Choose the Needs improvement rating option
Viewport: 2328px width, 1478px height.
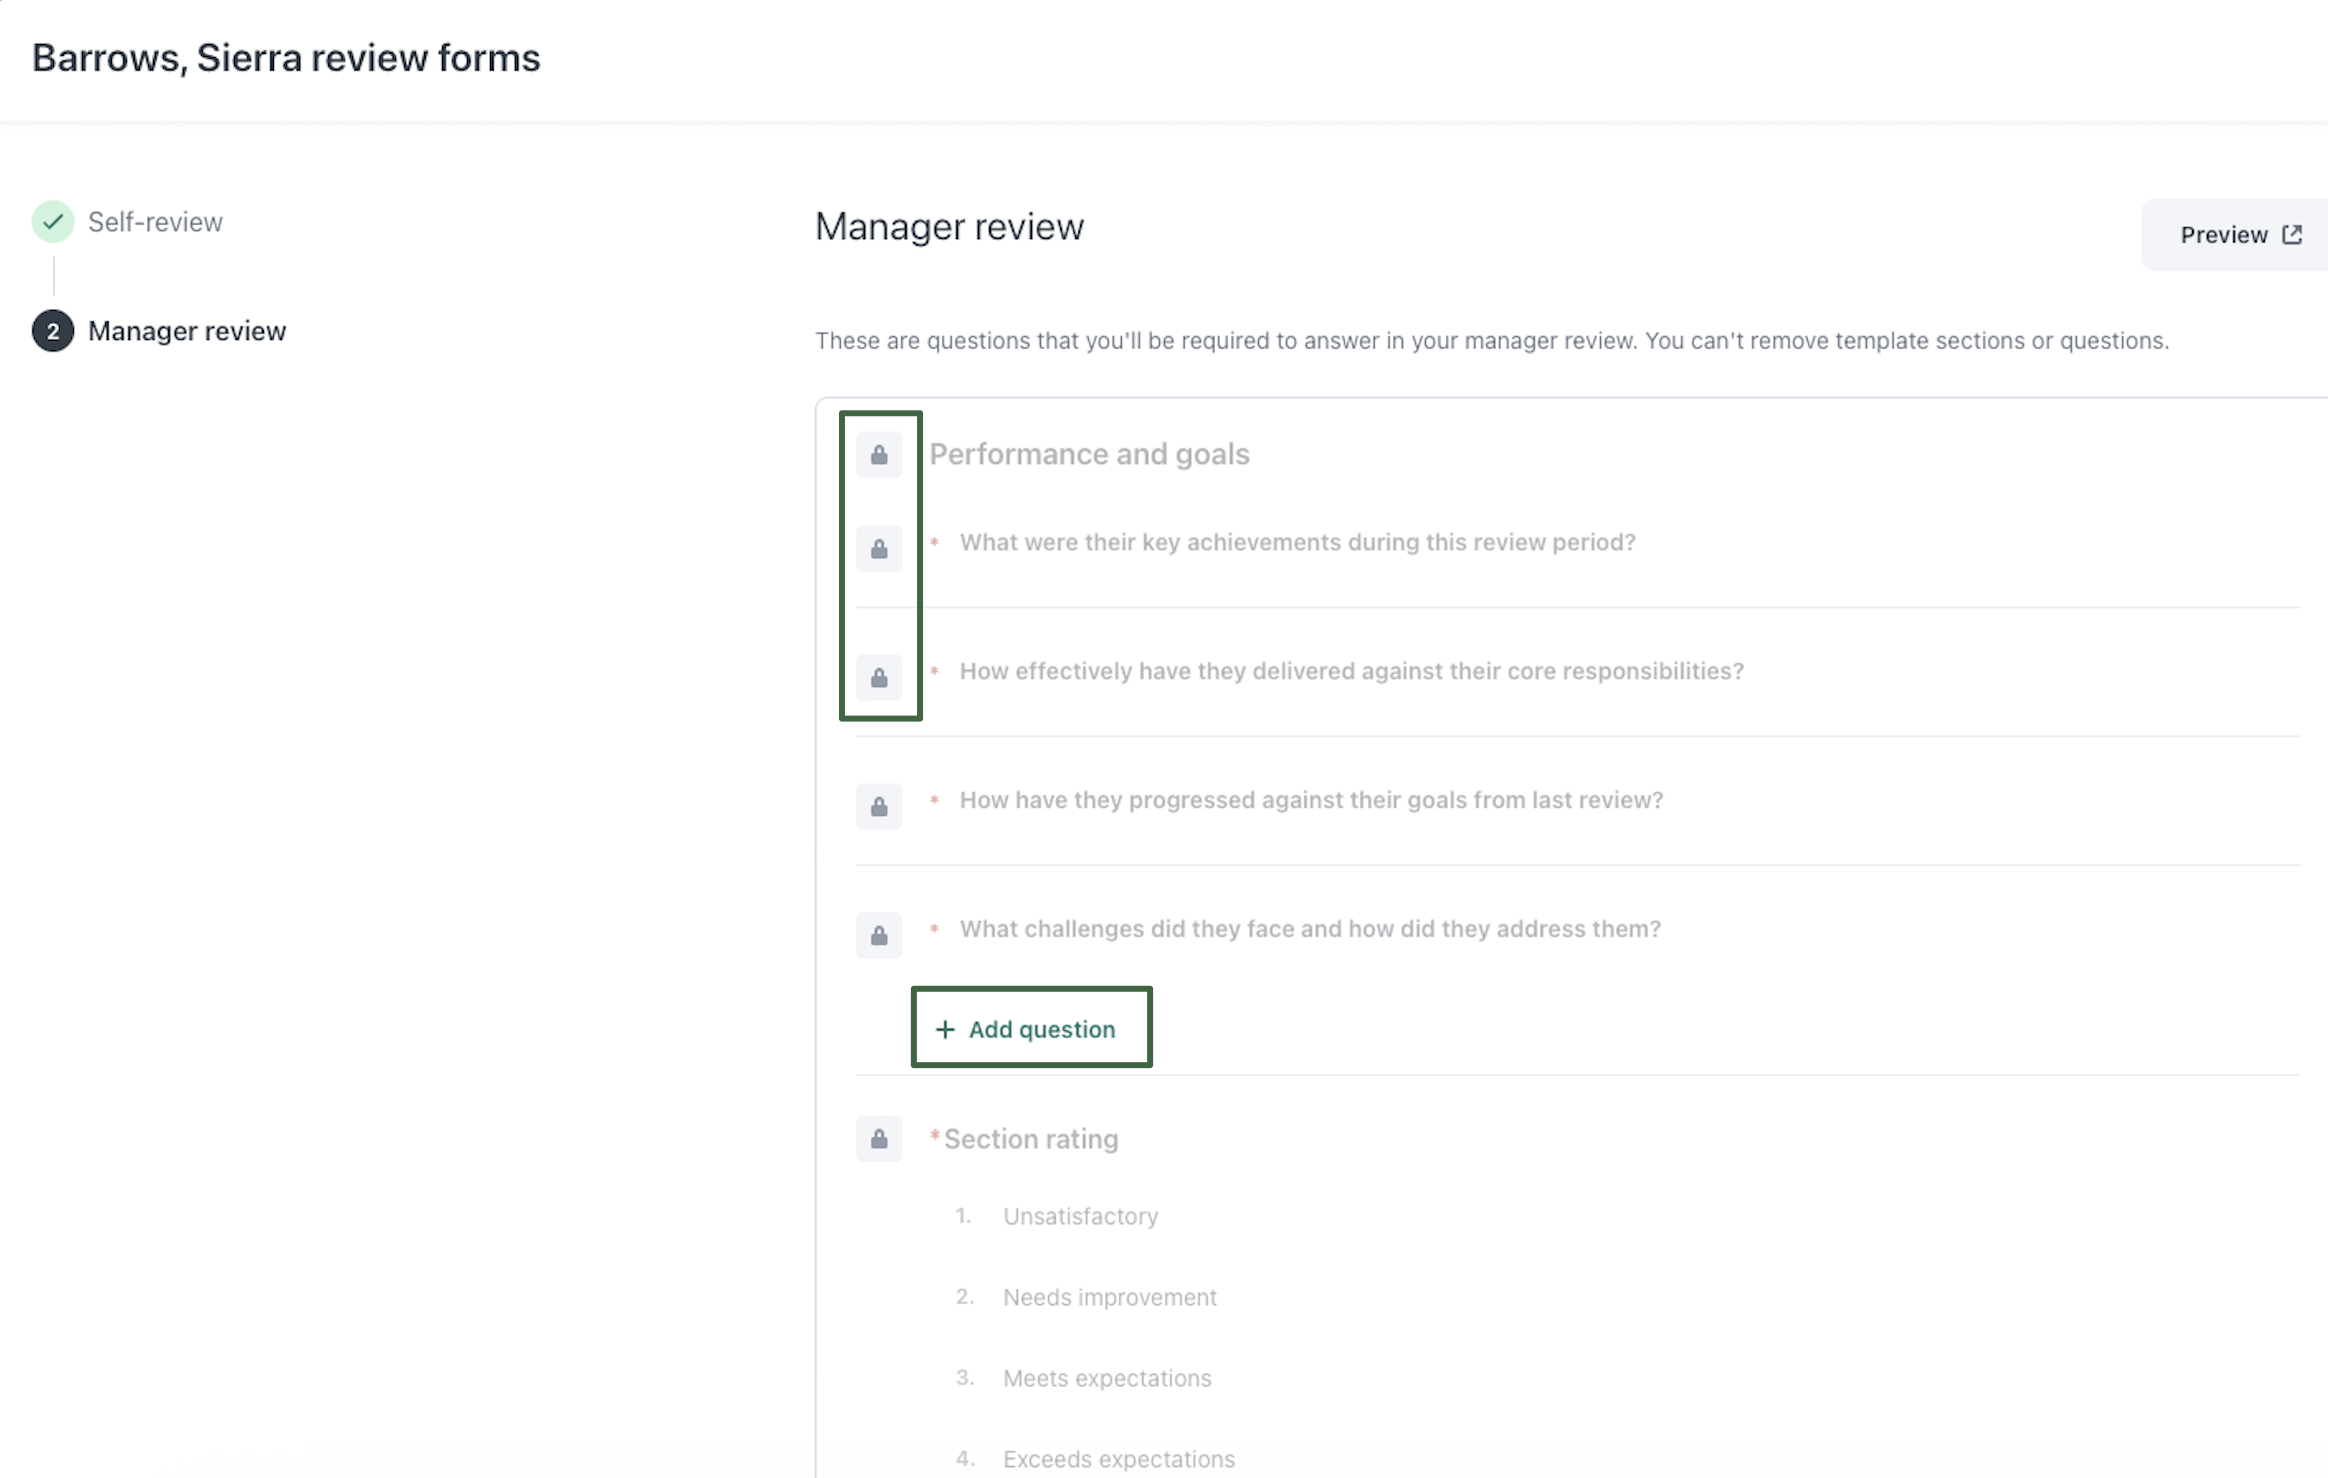pos(1109,1297)
